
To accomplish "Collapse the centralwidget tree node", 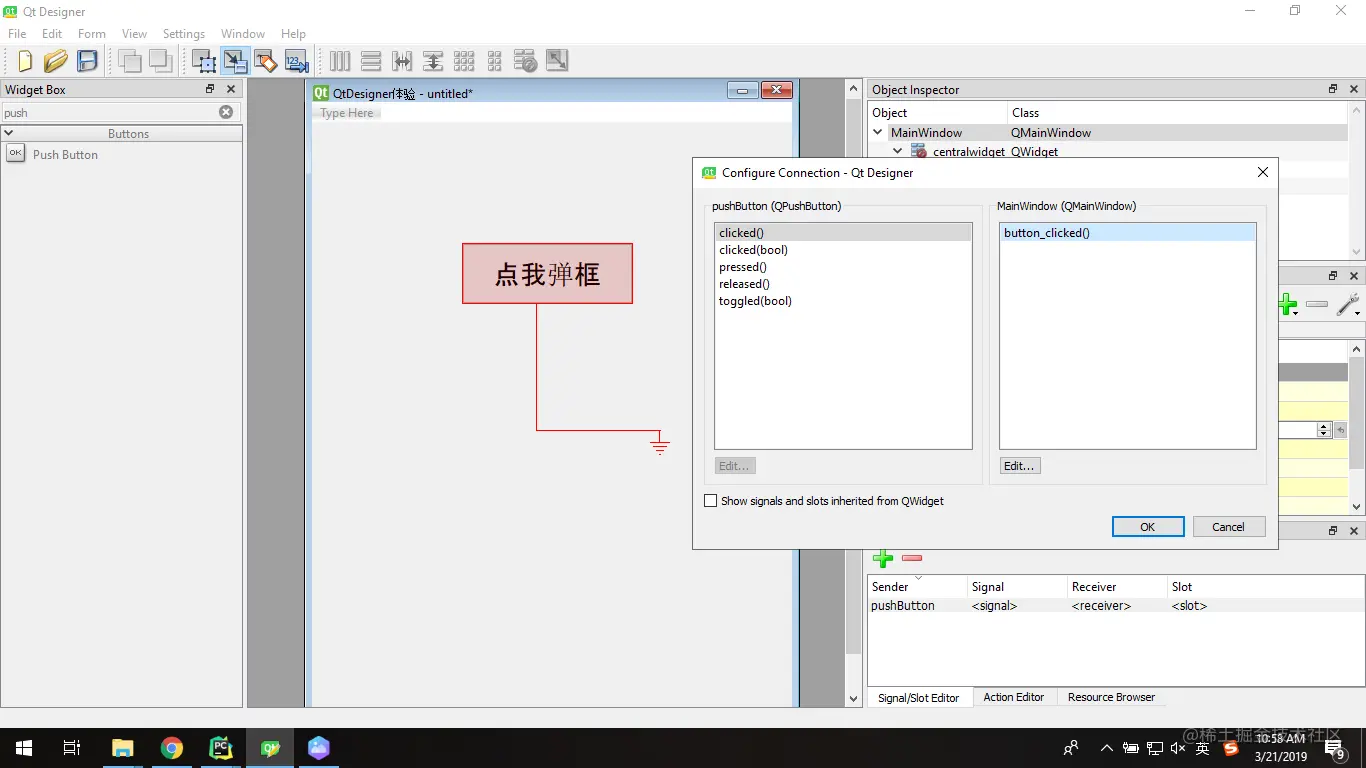I will pos(898,152).
